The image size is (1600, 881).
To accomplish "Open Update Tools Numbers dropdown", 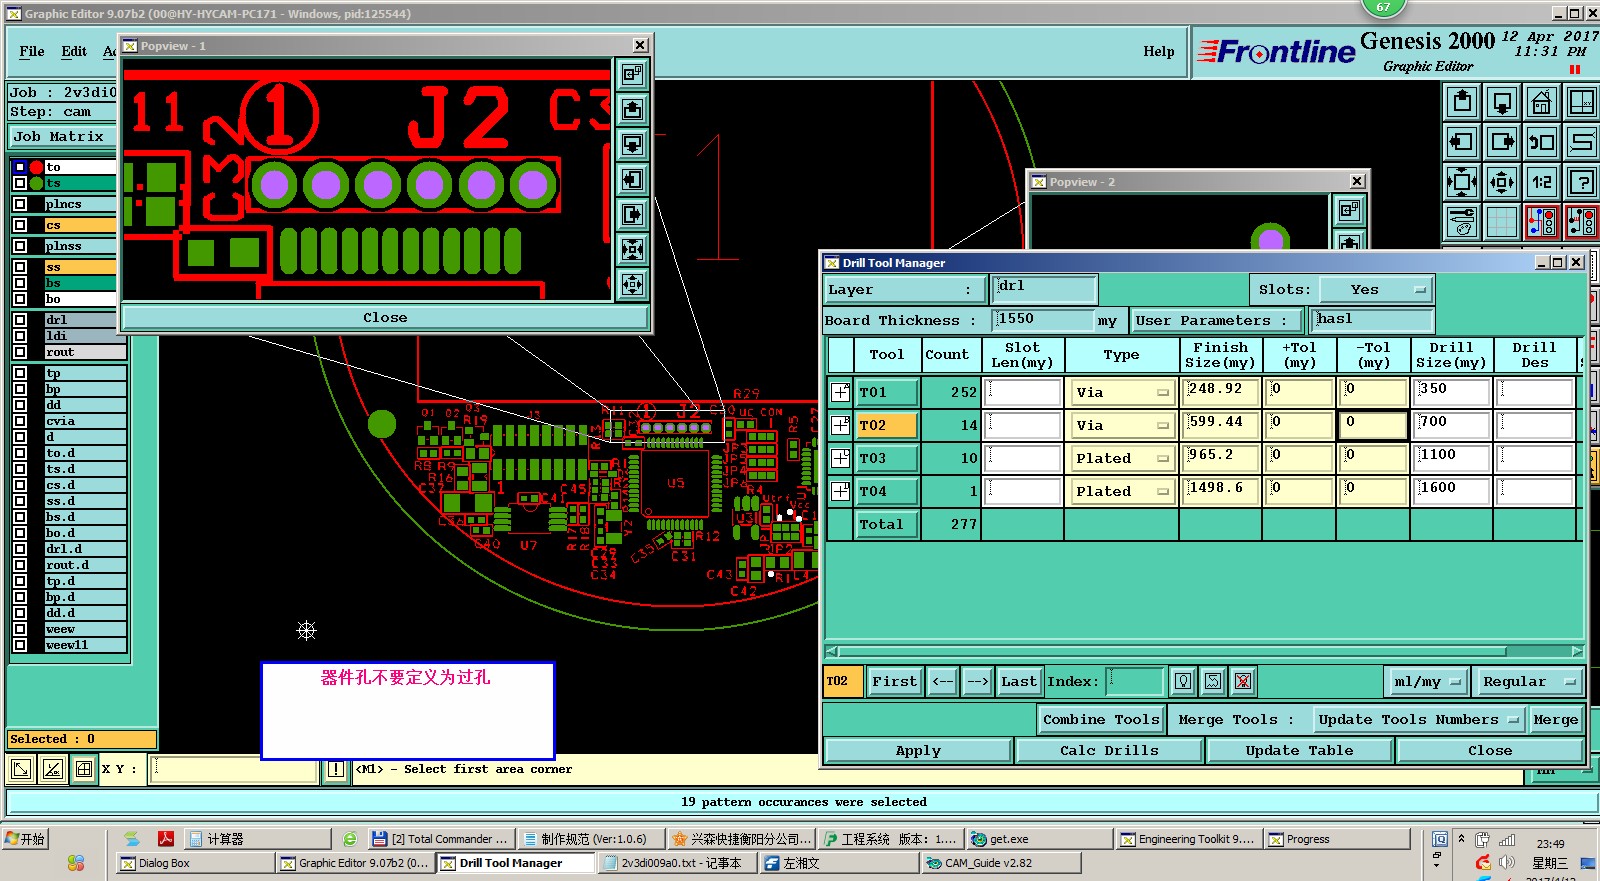I will pos(1418,719).
